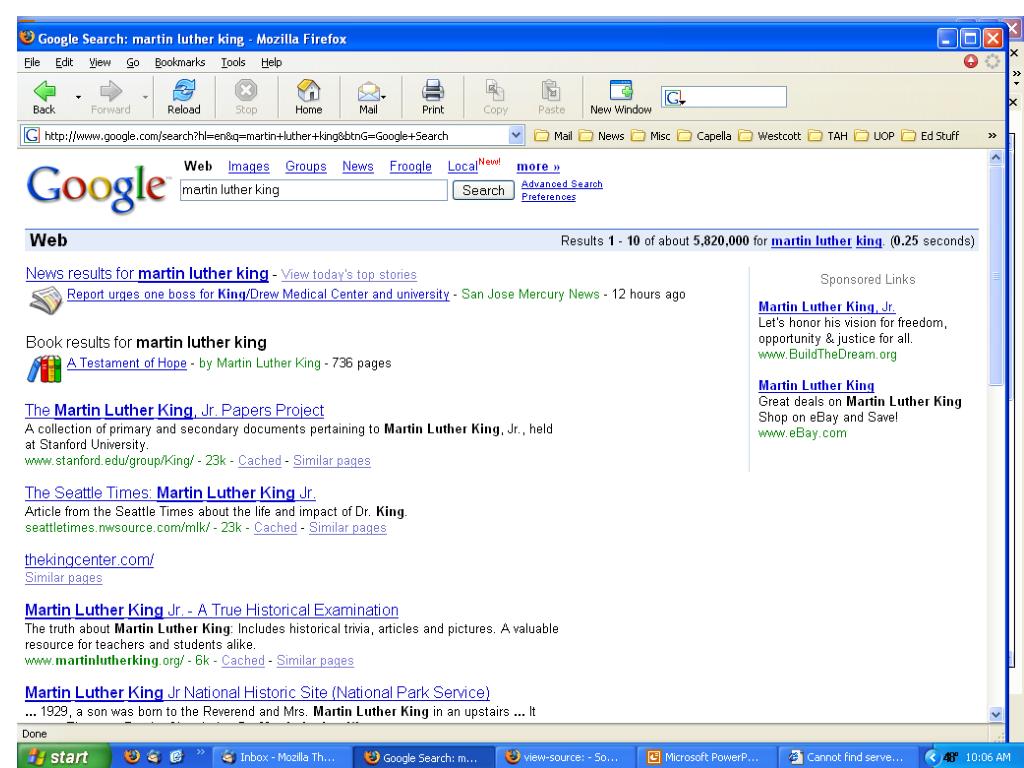Click the scrollbar up arrow
This screenshot has width=1024, height=768.
tap(996, 157)
